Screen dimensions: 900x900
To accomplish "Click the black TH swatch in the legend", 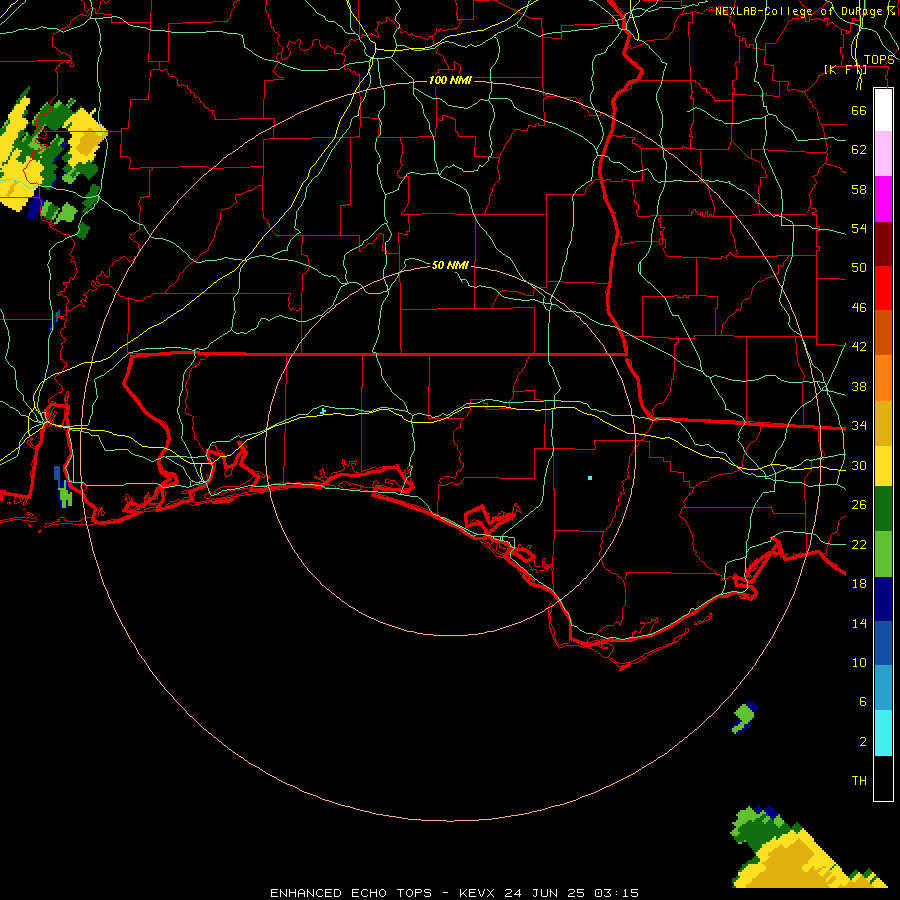I will pyautogui.click(x=883, y=778).
